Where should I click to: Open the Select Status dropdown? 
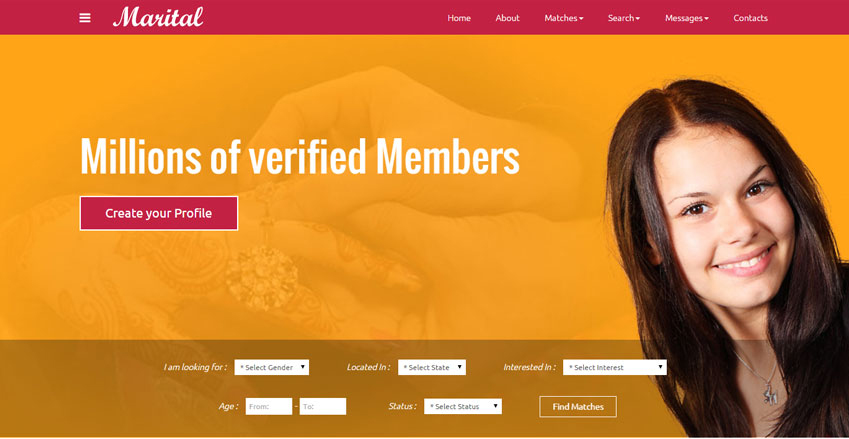point(463,406)
